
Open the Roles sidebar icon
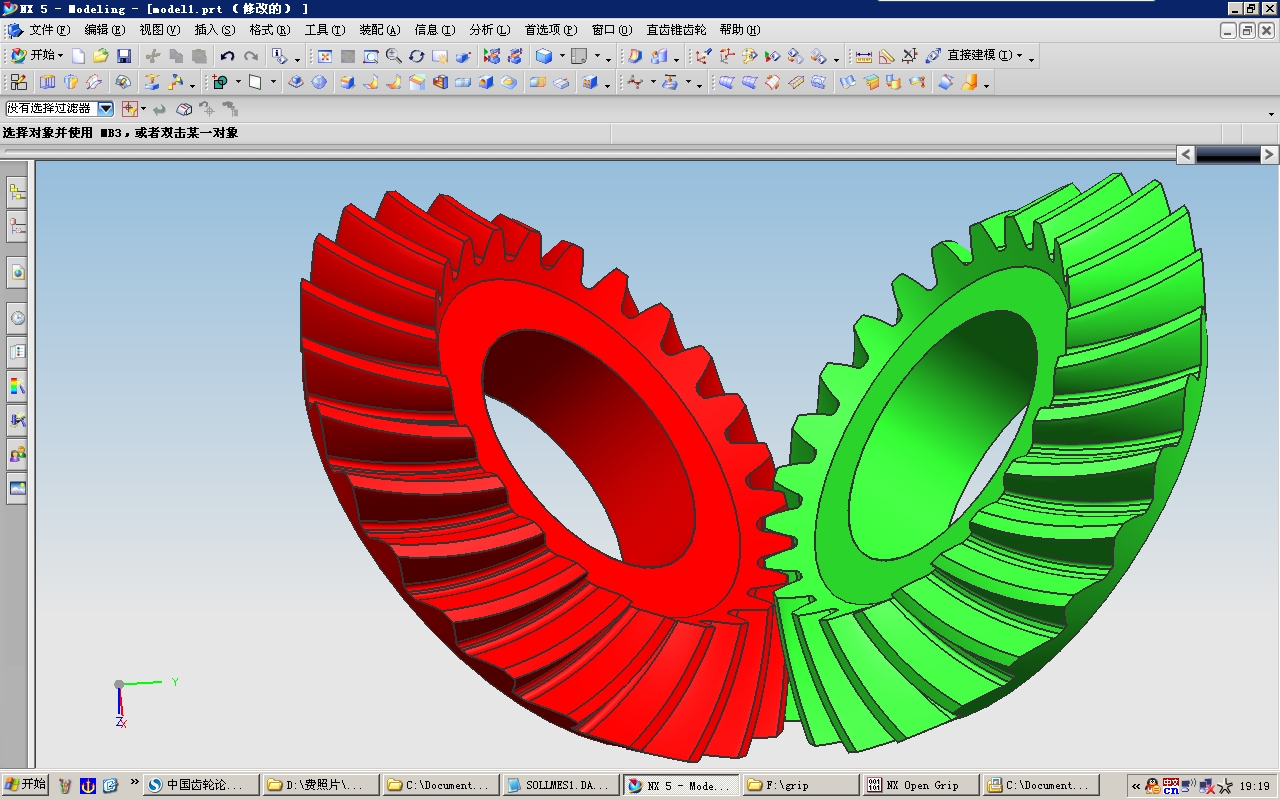[17, 454]
